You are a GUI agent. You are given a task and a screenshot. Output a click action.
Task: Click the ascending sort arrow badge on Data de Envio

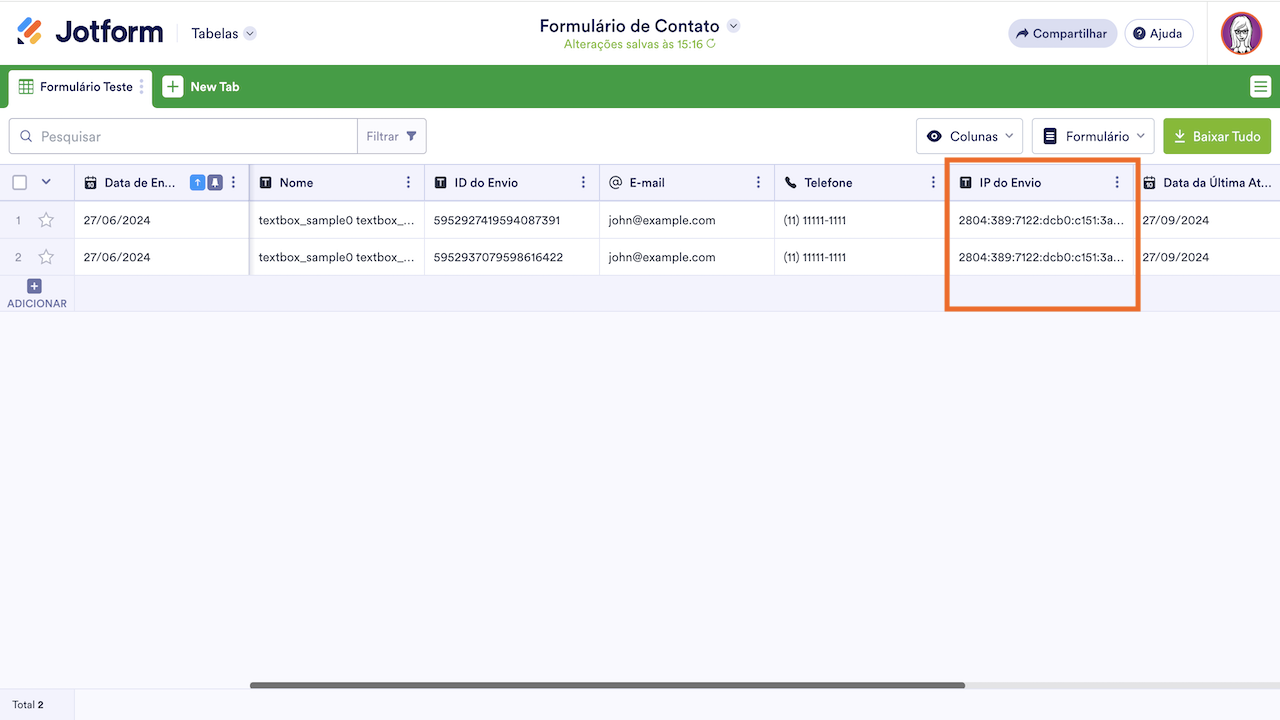(x=198, y=182)
